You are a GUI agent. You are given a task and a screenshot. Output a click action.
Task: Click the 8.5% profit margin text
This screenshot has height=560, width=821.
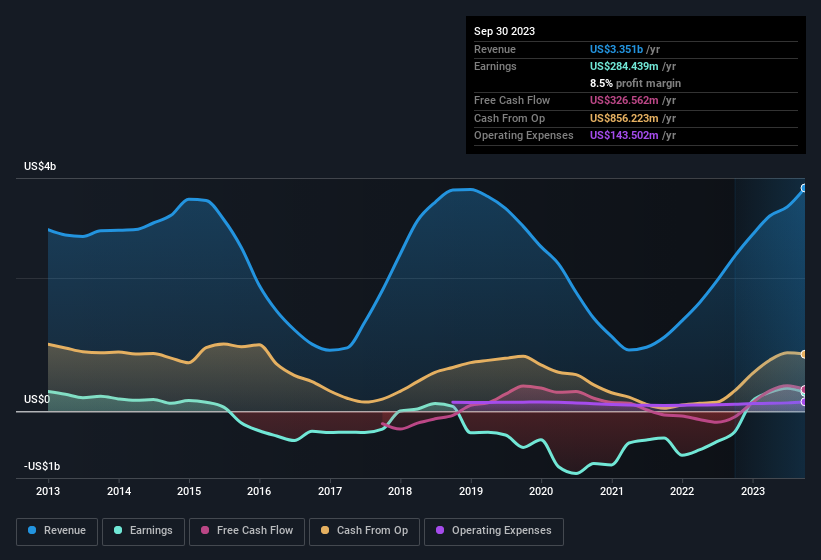(x=635, y=83)
